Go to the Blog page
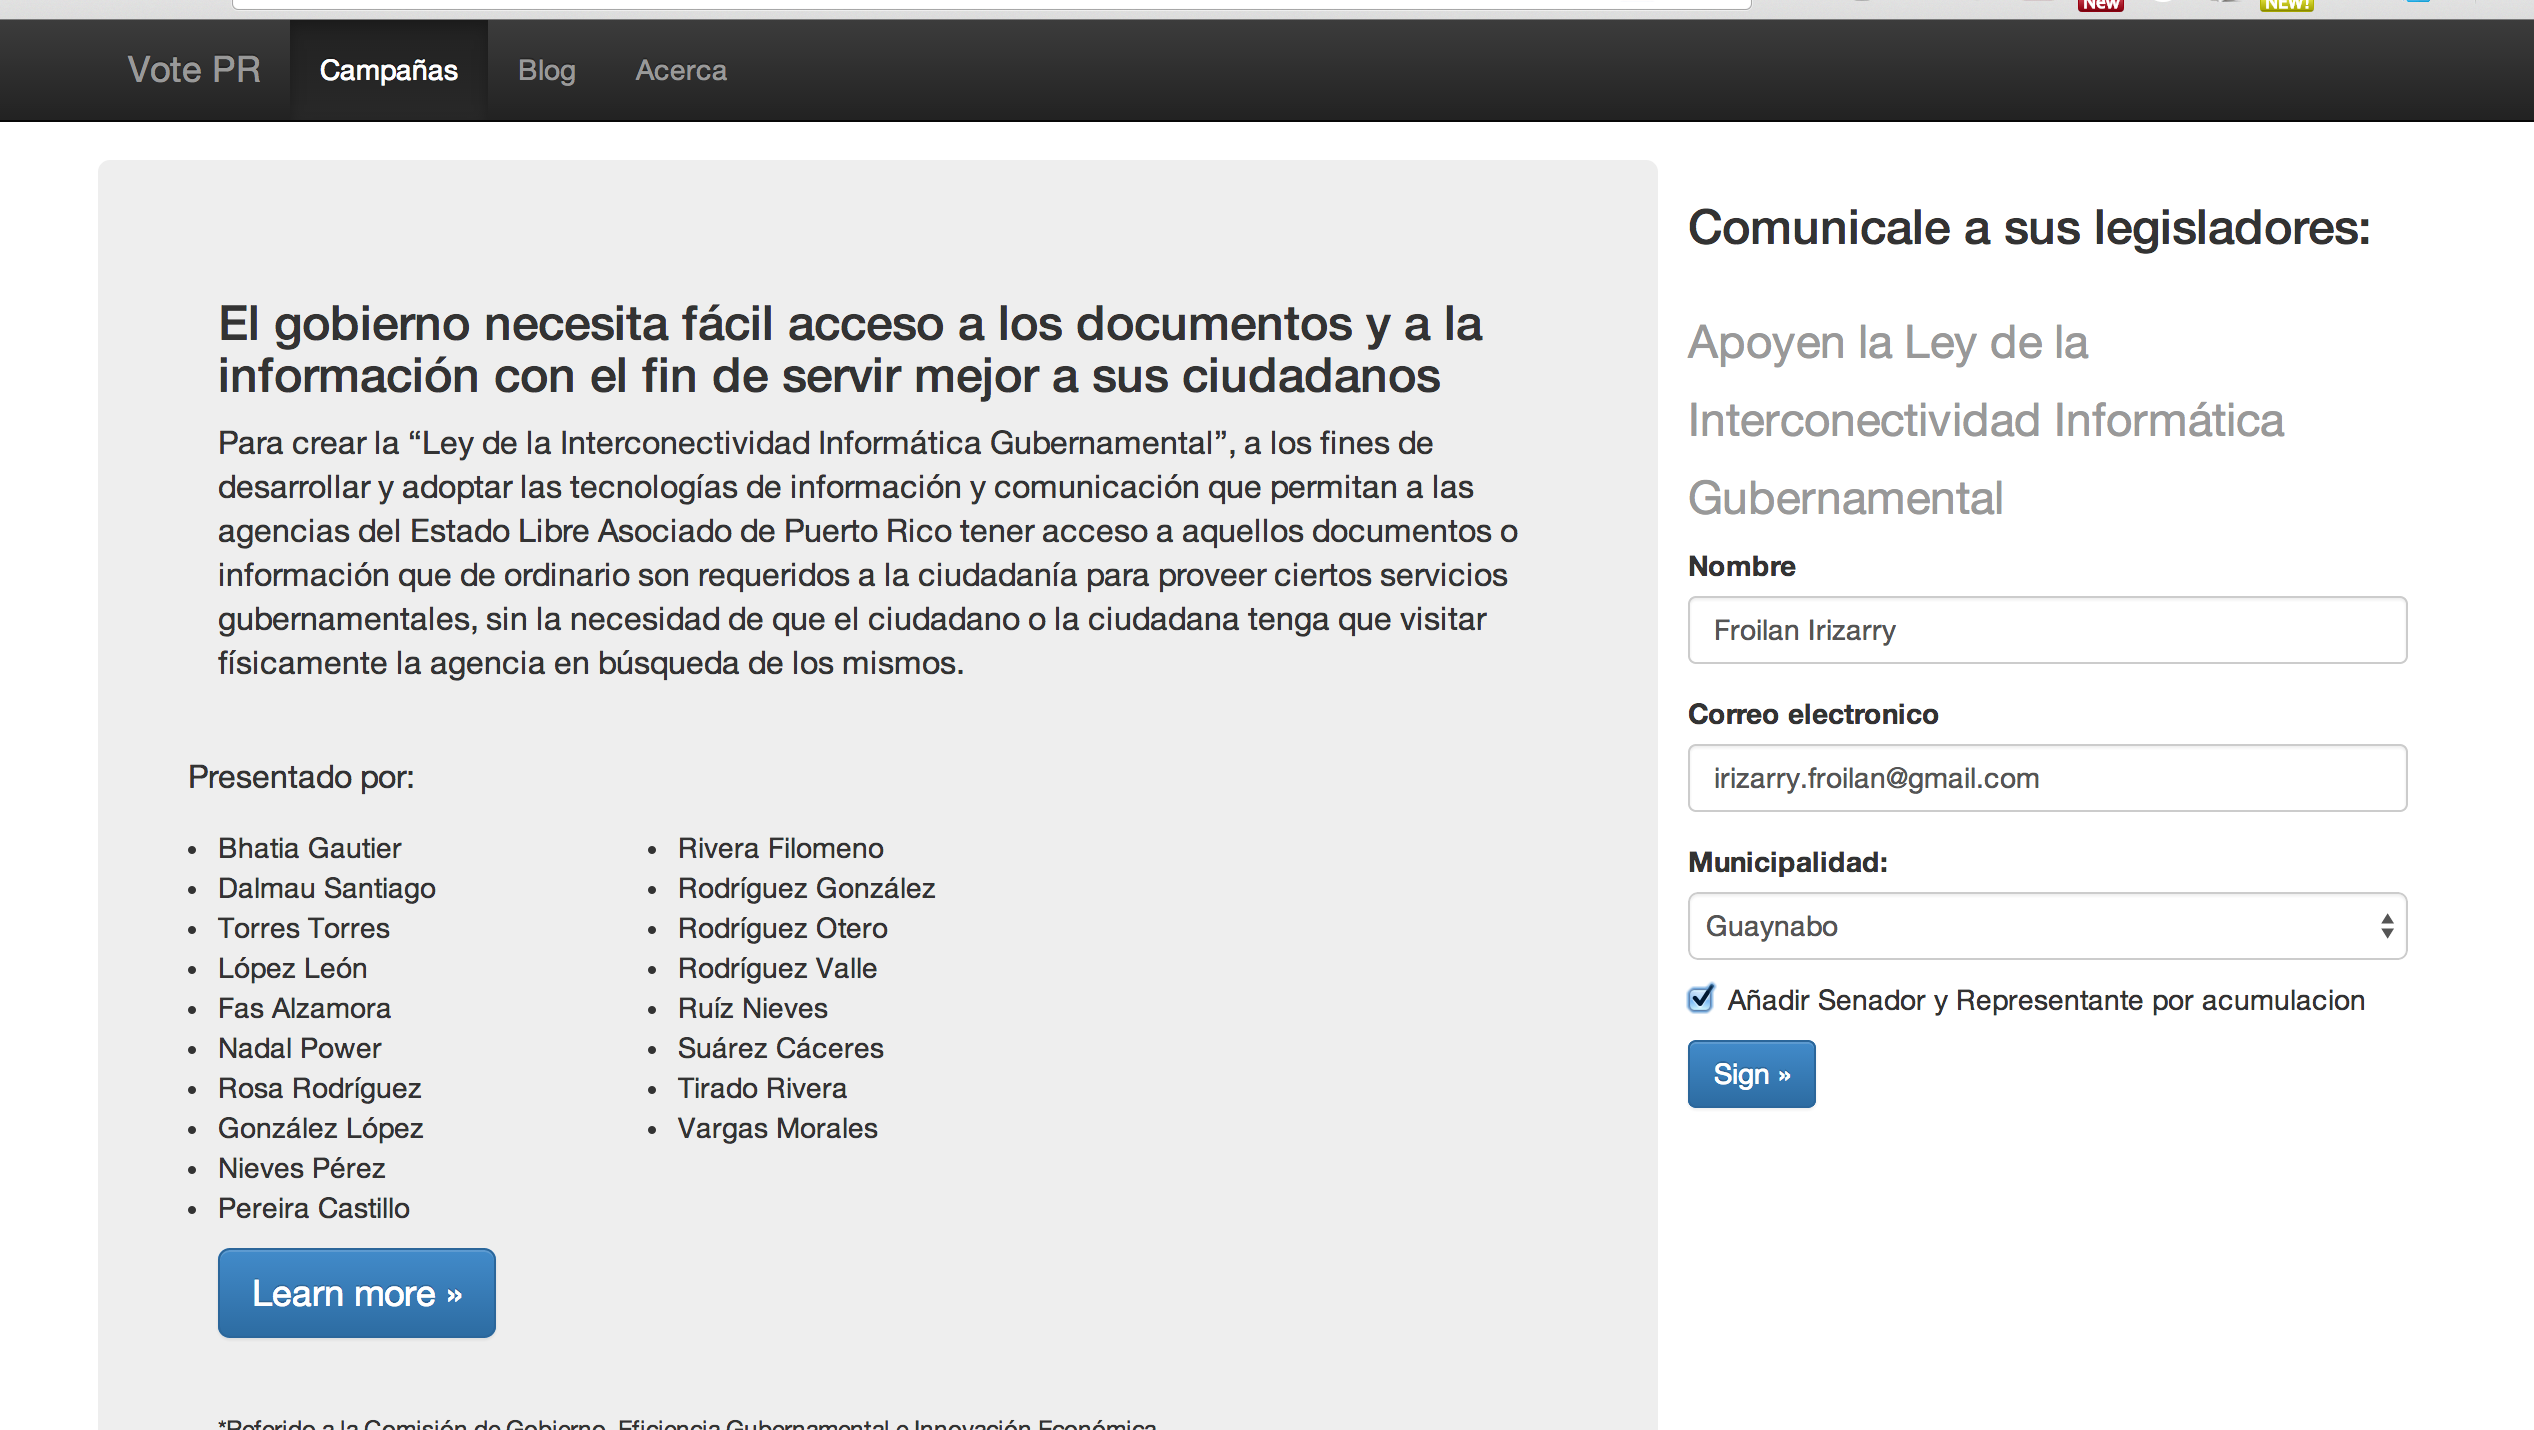The height and width of the screenshot is (1430, 2534). coord(546,70)
